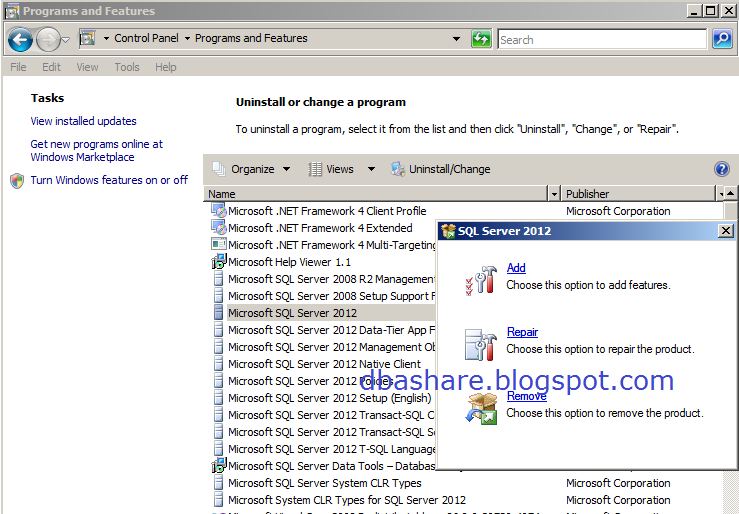739x514 pixels.
Task: Click the shield icon beside Windows features
Action: tap(17, 180)
